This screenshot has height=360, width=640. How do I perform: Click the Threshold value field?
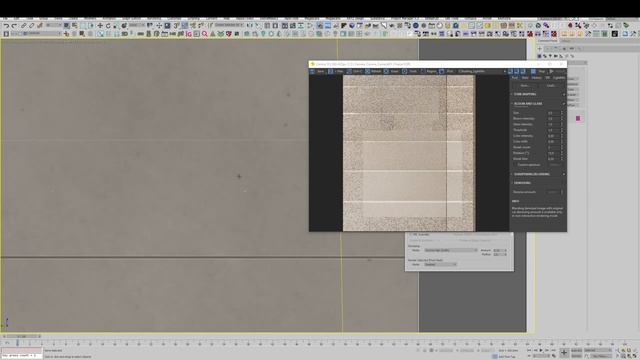553,130
